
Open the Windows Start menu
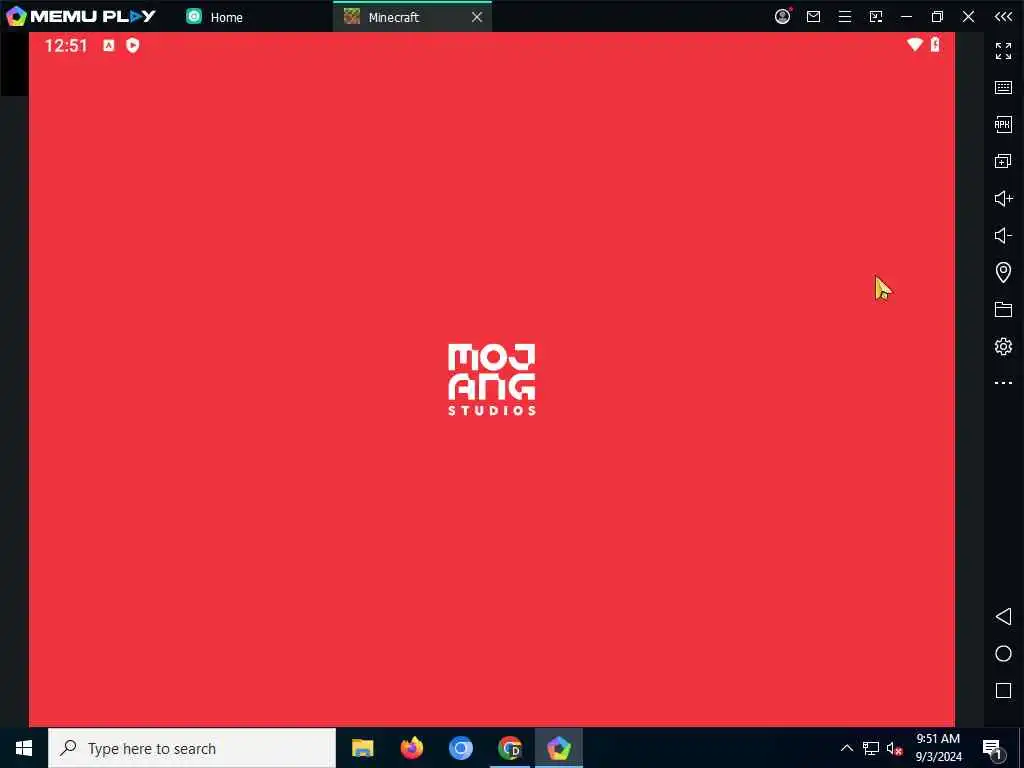[24, 748]
